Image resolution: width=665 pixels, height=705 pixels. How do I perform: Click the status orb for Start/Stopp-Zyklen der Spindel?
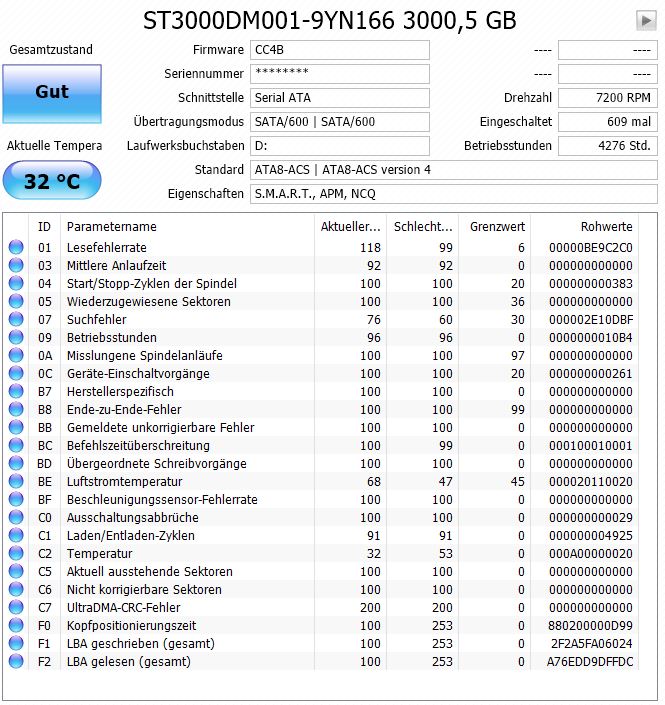16,283
